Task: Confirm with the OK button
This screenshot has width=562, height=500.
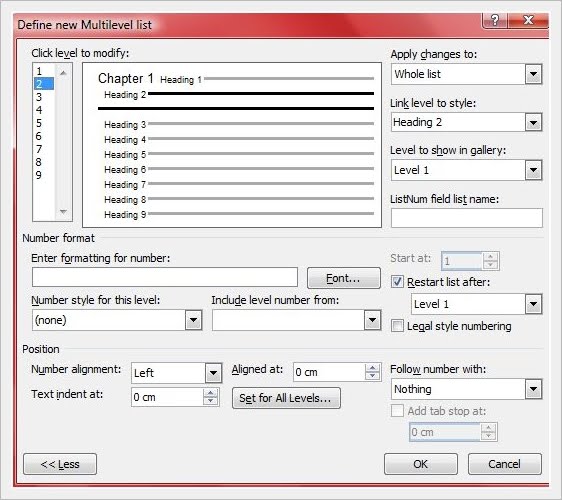Action: click(x=420, y=464)
